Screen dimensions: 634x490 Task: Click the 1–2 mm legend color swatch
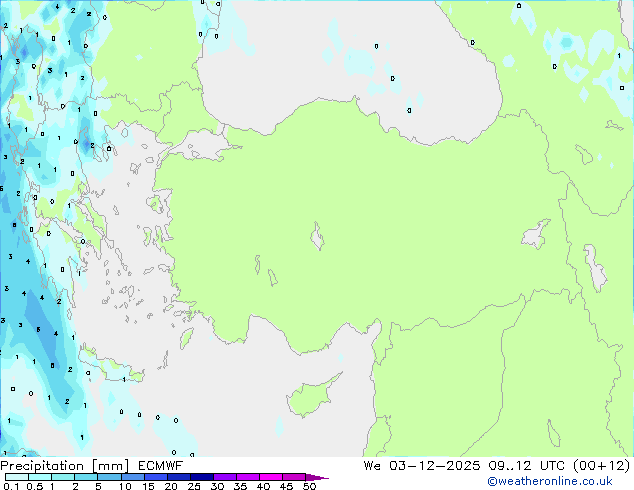(x=63, y=477)
